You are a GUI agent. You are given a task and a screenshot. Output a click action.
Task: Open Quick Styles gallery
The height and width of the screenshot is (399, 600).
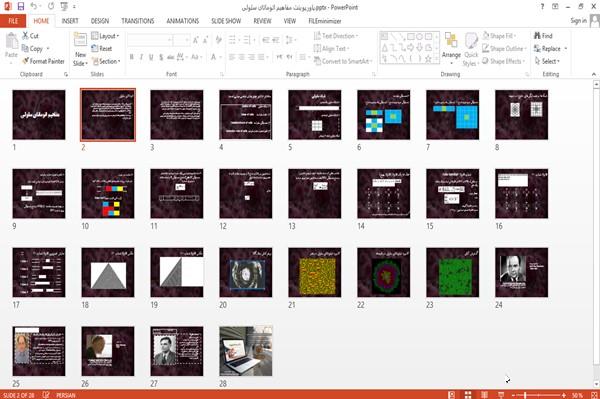coord(471,50)
